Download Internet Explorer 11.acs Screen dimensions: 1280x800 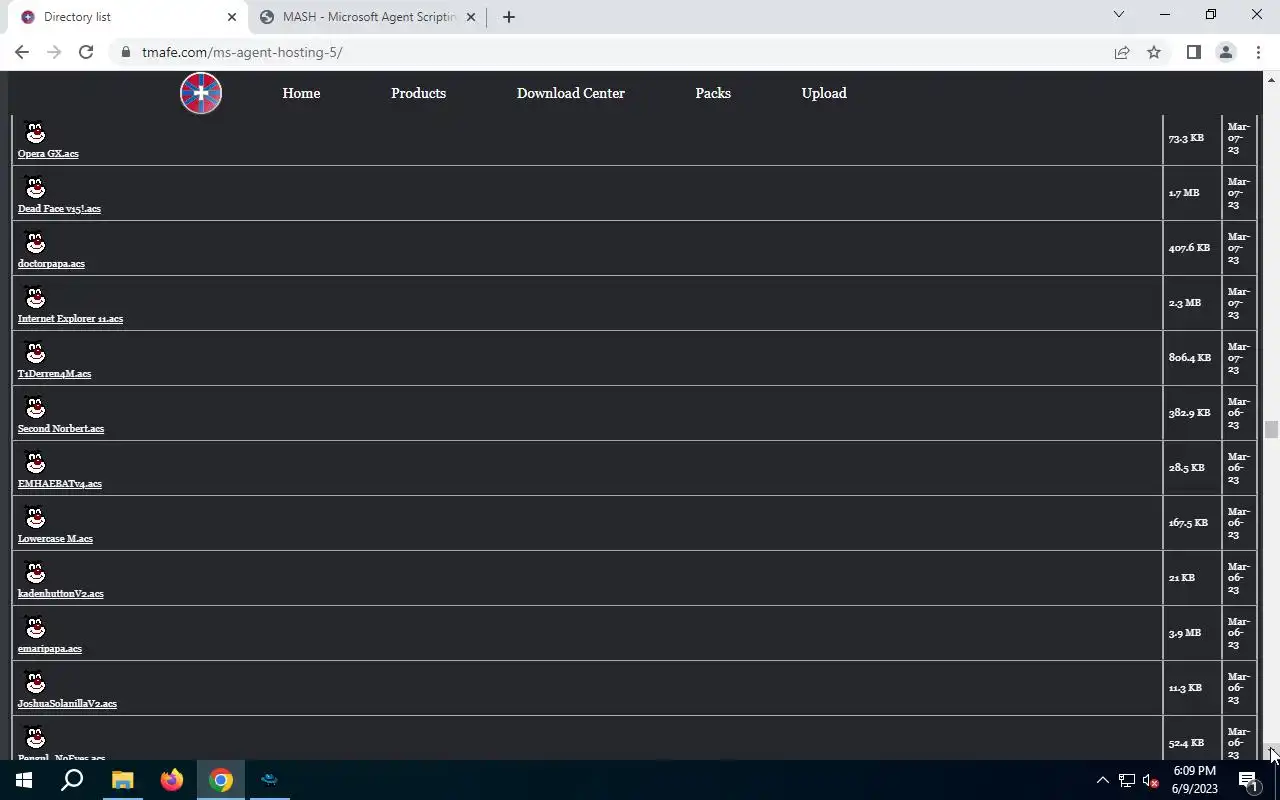pyautogui.click(x=70, y=319)
